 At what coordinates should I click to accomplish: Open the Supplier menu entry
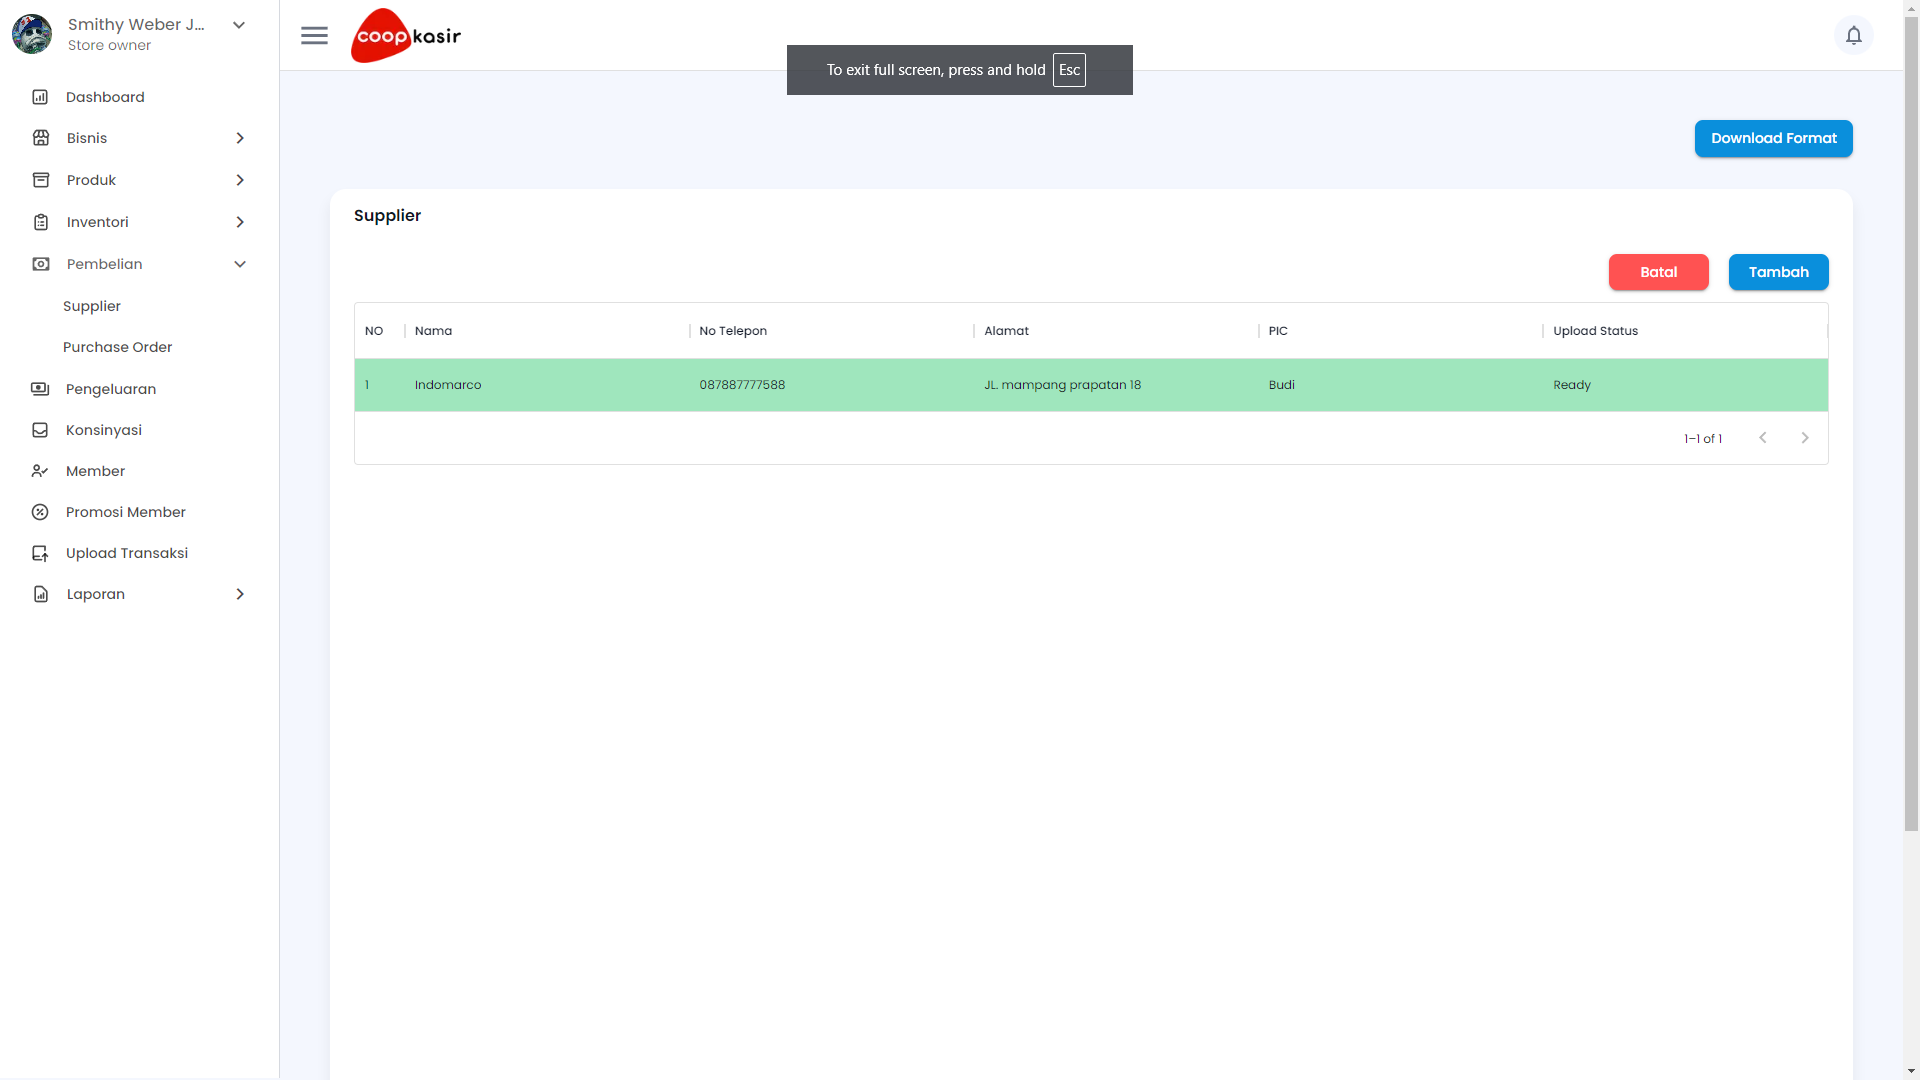(91, 306)
